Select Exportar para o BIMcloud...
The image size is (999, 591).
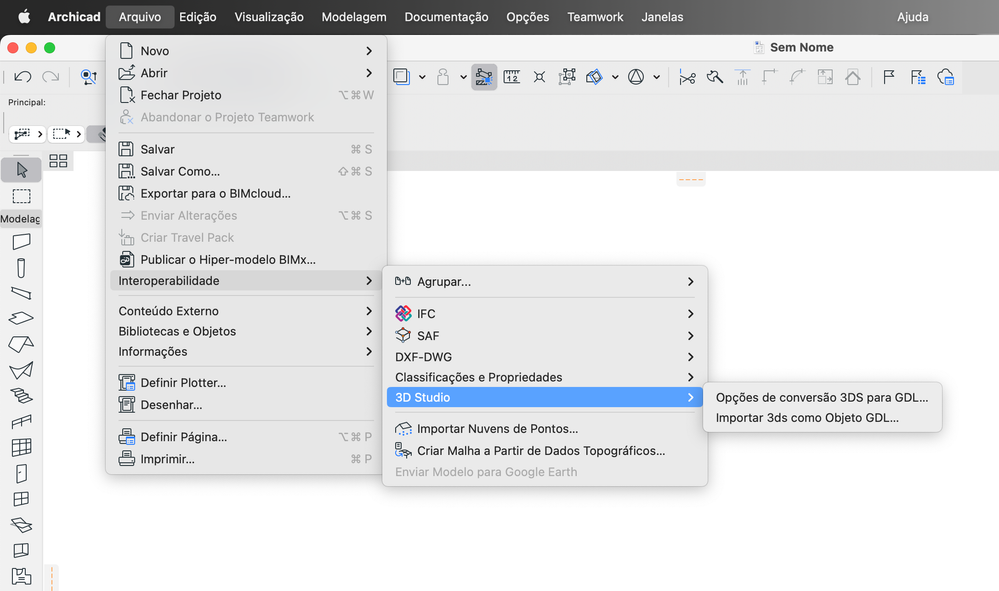(247, 194)
